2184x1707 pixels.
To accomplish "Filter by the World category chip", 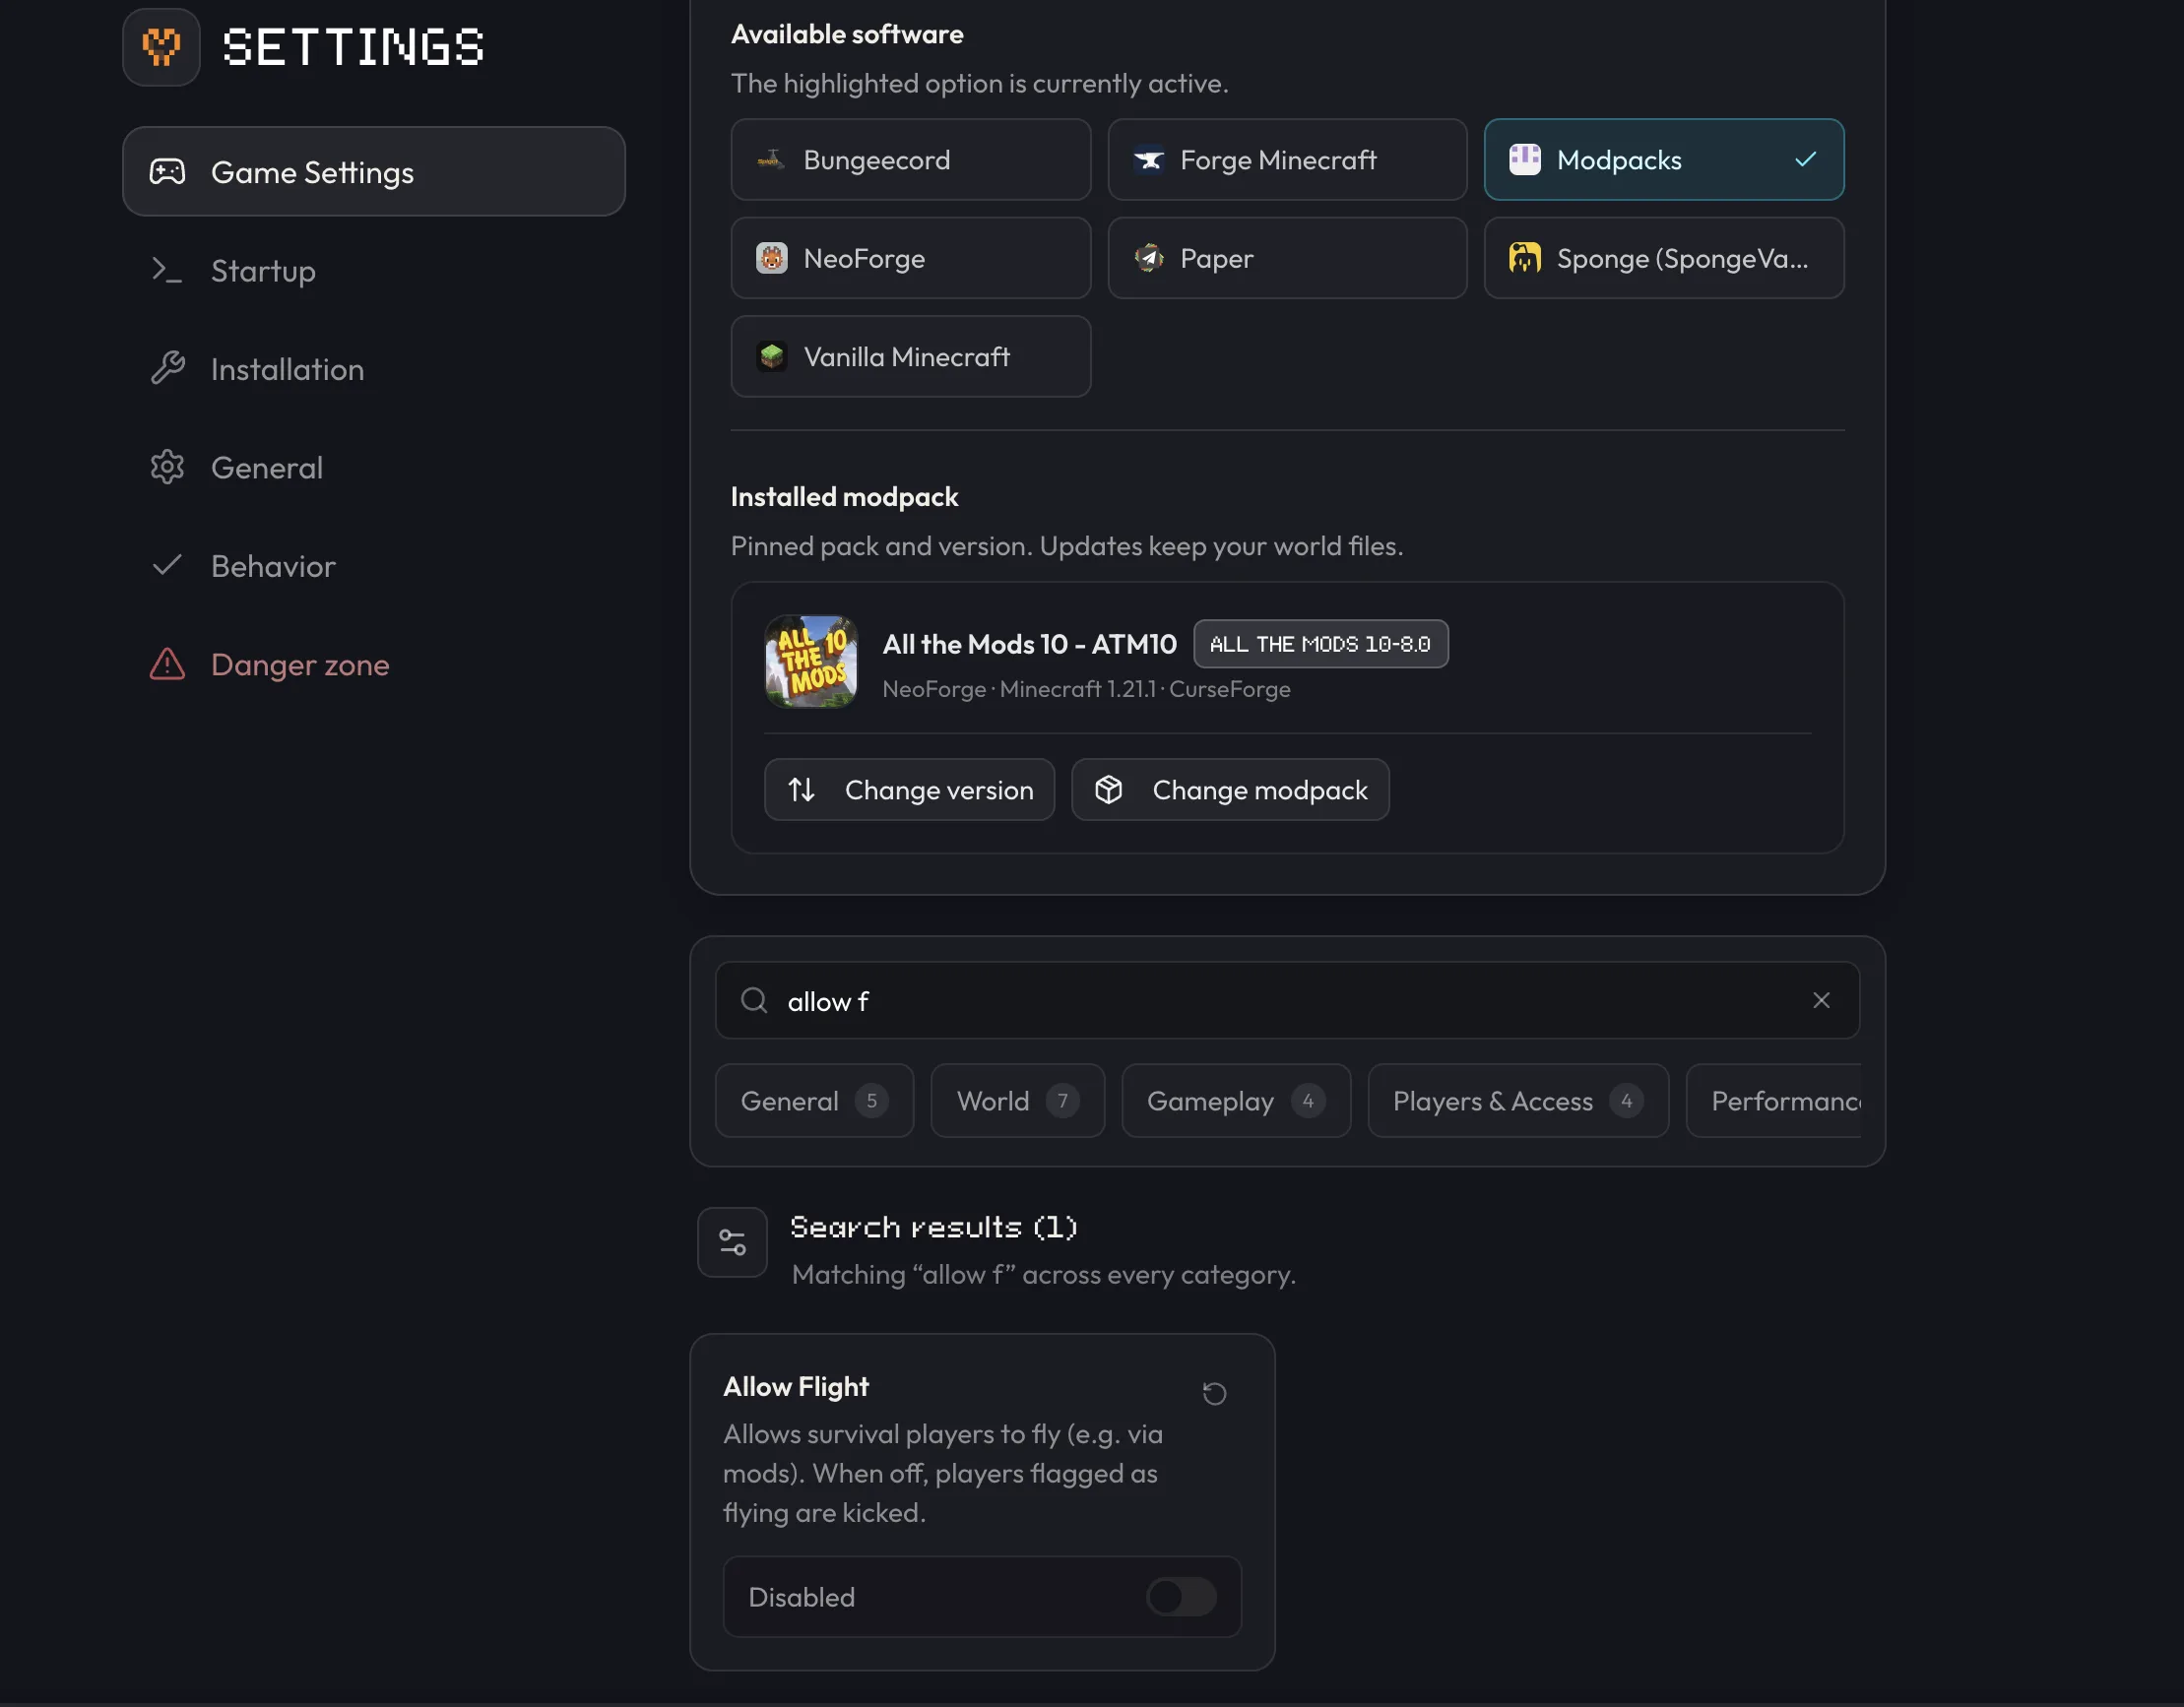I will pyautogui.click(x=1017, y=1101).
